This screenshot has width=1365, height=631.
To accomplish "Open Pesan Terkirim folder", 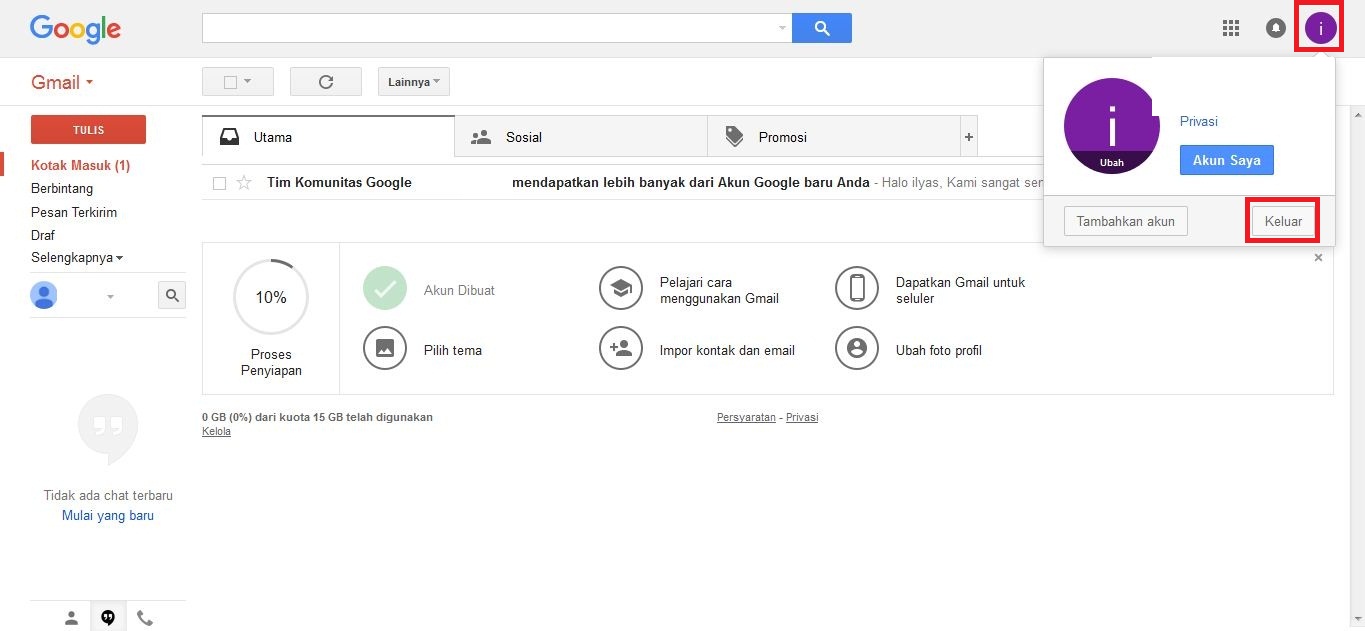I will coord(74,212).
